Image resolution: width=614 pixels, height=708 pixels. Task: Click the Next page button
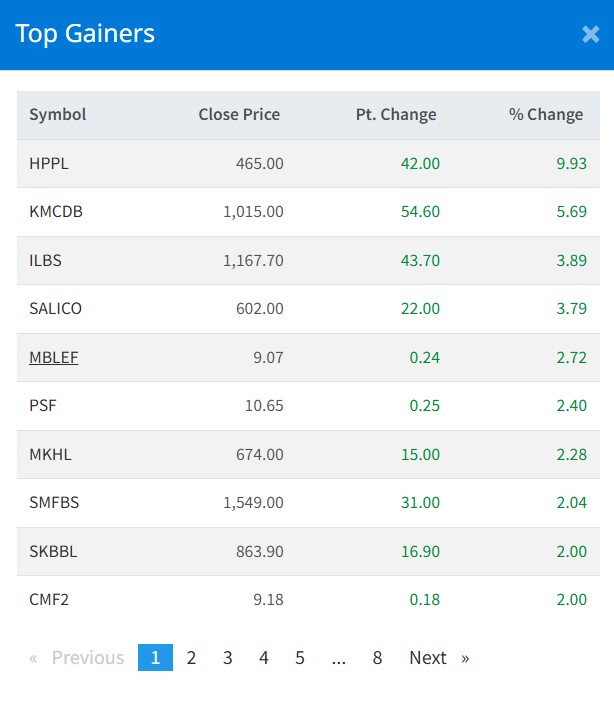click(x=438, y=658)
